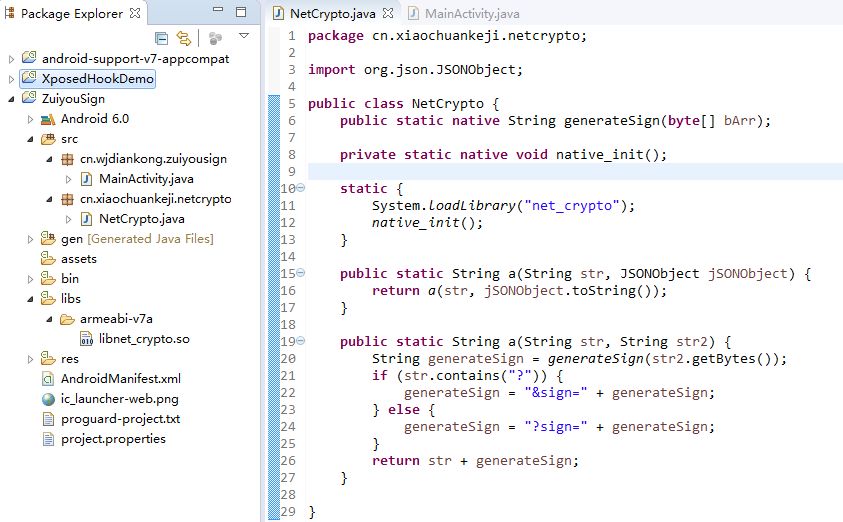This screenshot has width=843, height=522.
Task: Click cn.xiaochuankeji.netcrypto package icon
Action: pos(67,199)
